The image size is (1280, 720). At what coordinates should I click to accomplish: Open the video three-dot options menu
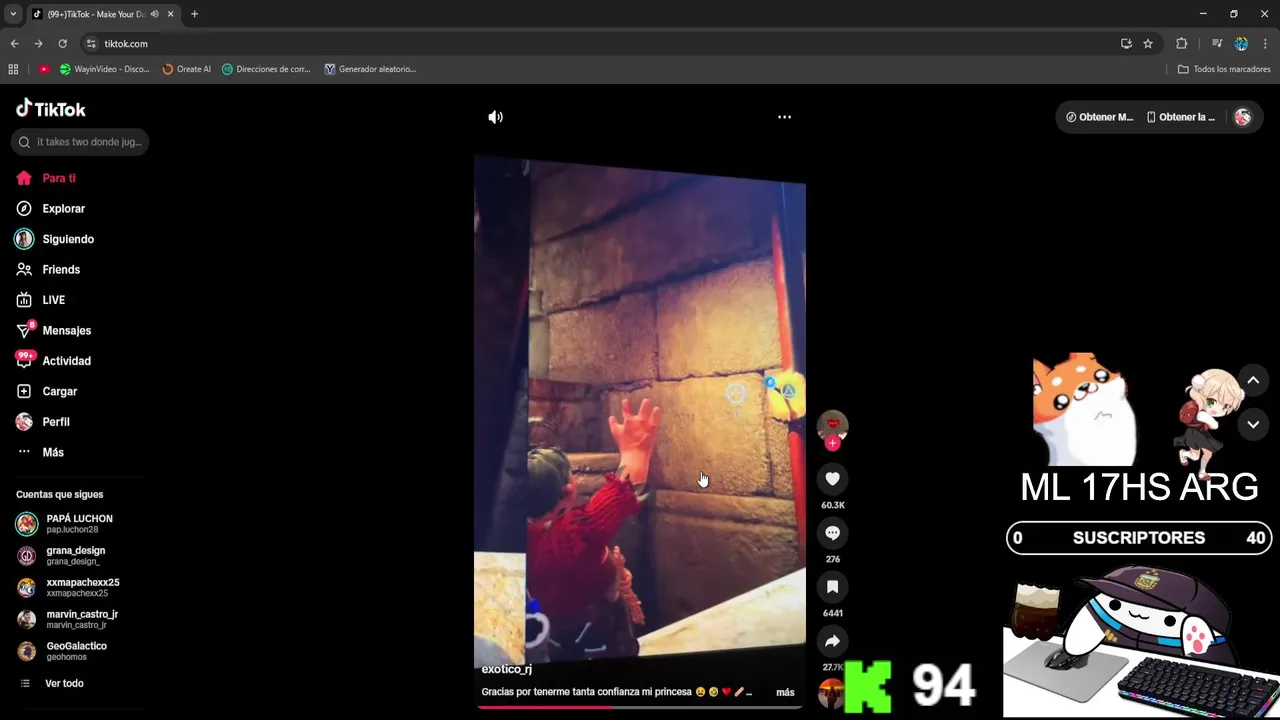click(785, 117)
